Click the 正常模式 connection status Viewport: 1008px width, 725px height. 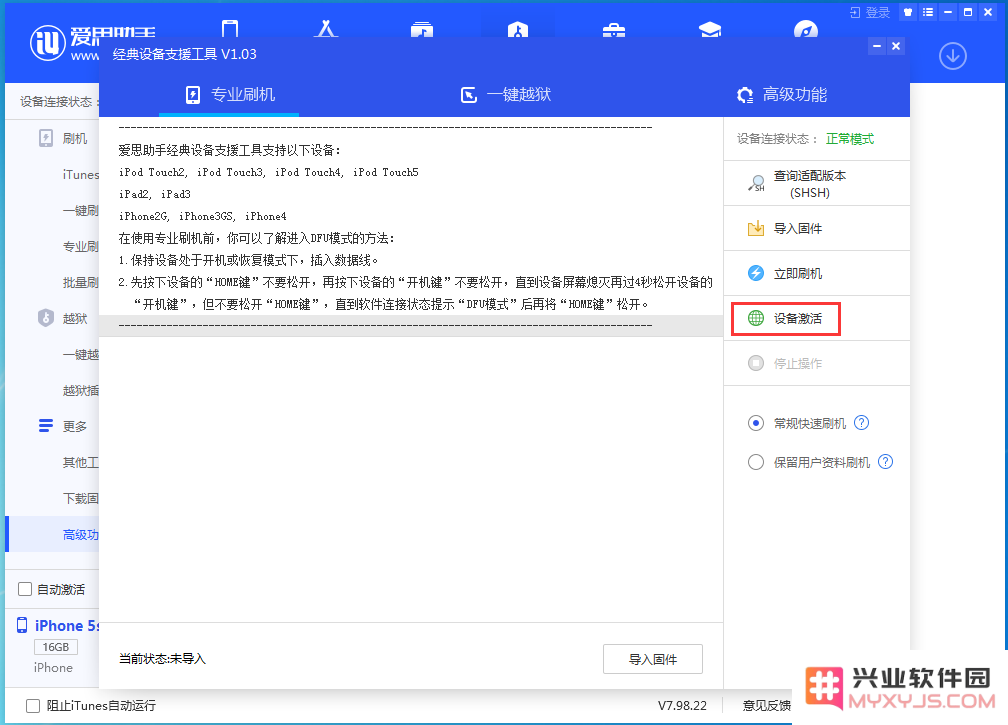pos(850,139)
